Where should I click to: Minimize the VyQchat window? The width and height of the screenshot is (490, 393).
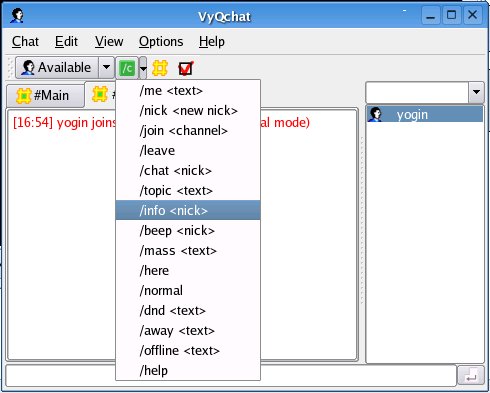431,15
